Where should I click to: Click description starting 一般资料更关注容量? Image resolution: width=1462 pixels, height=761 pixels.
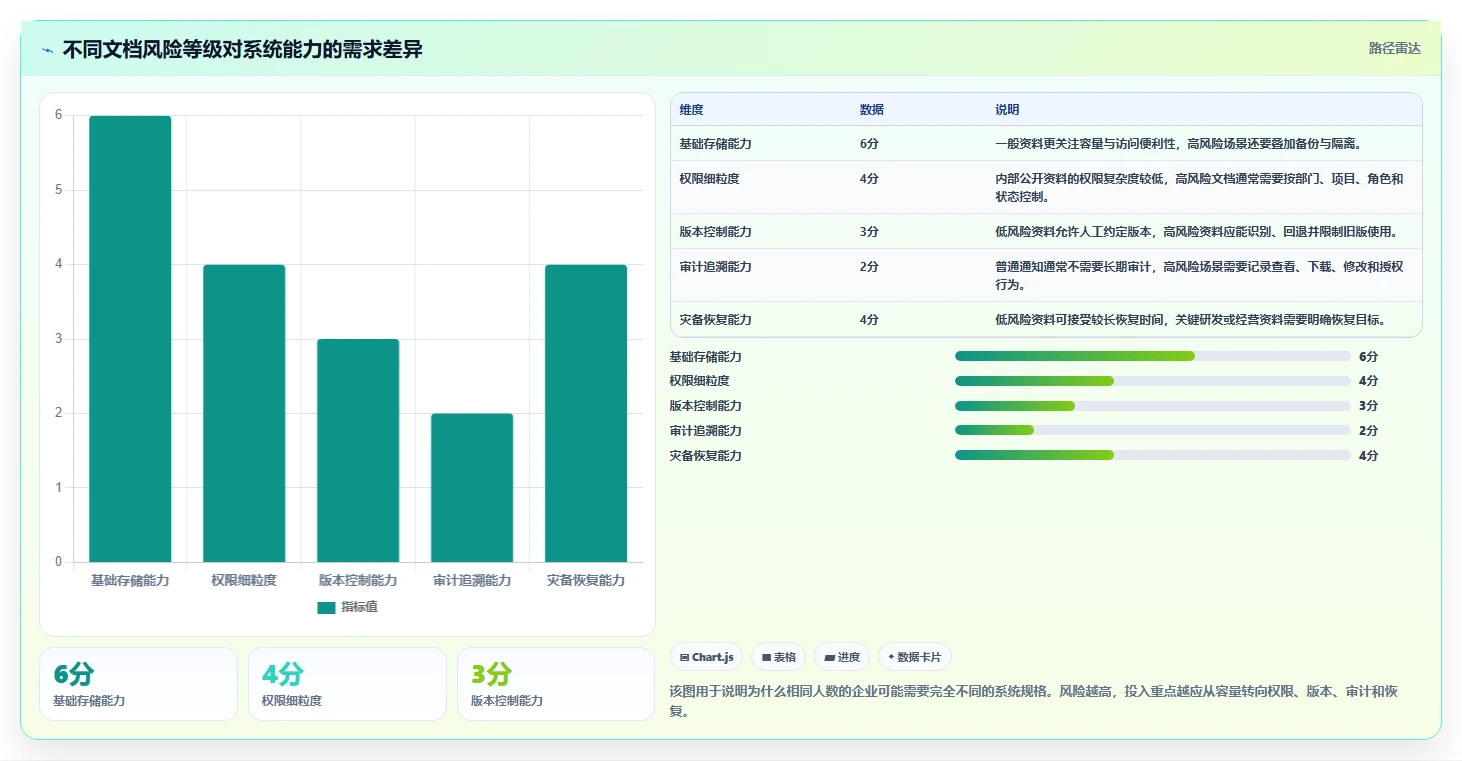tap(1178, 144)
